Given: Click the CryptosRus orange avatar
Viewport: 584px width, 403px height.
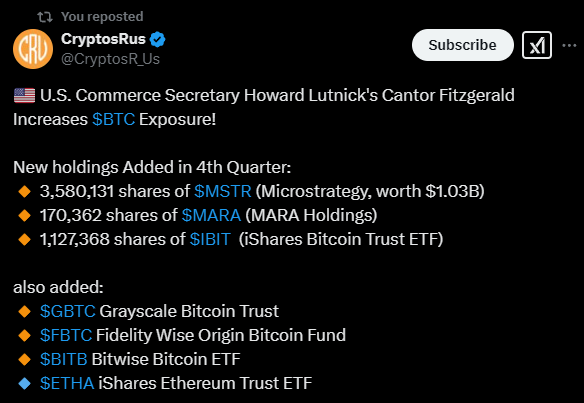Looking at the screenshot, I should [33, 49].
